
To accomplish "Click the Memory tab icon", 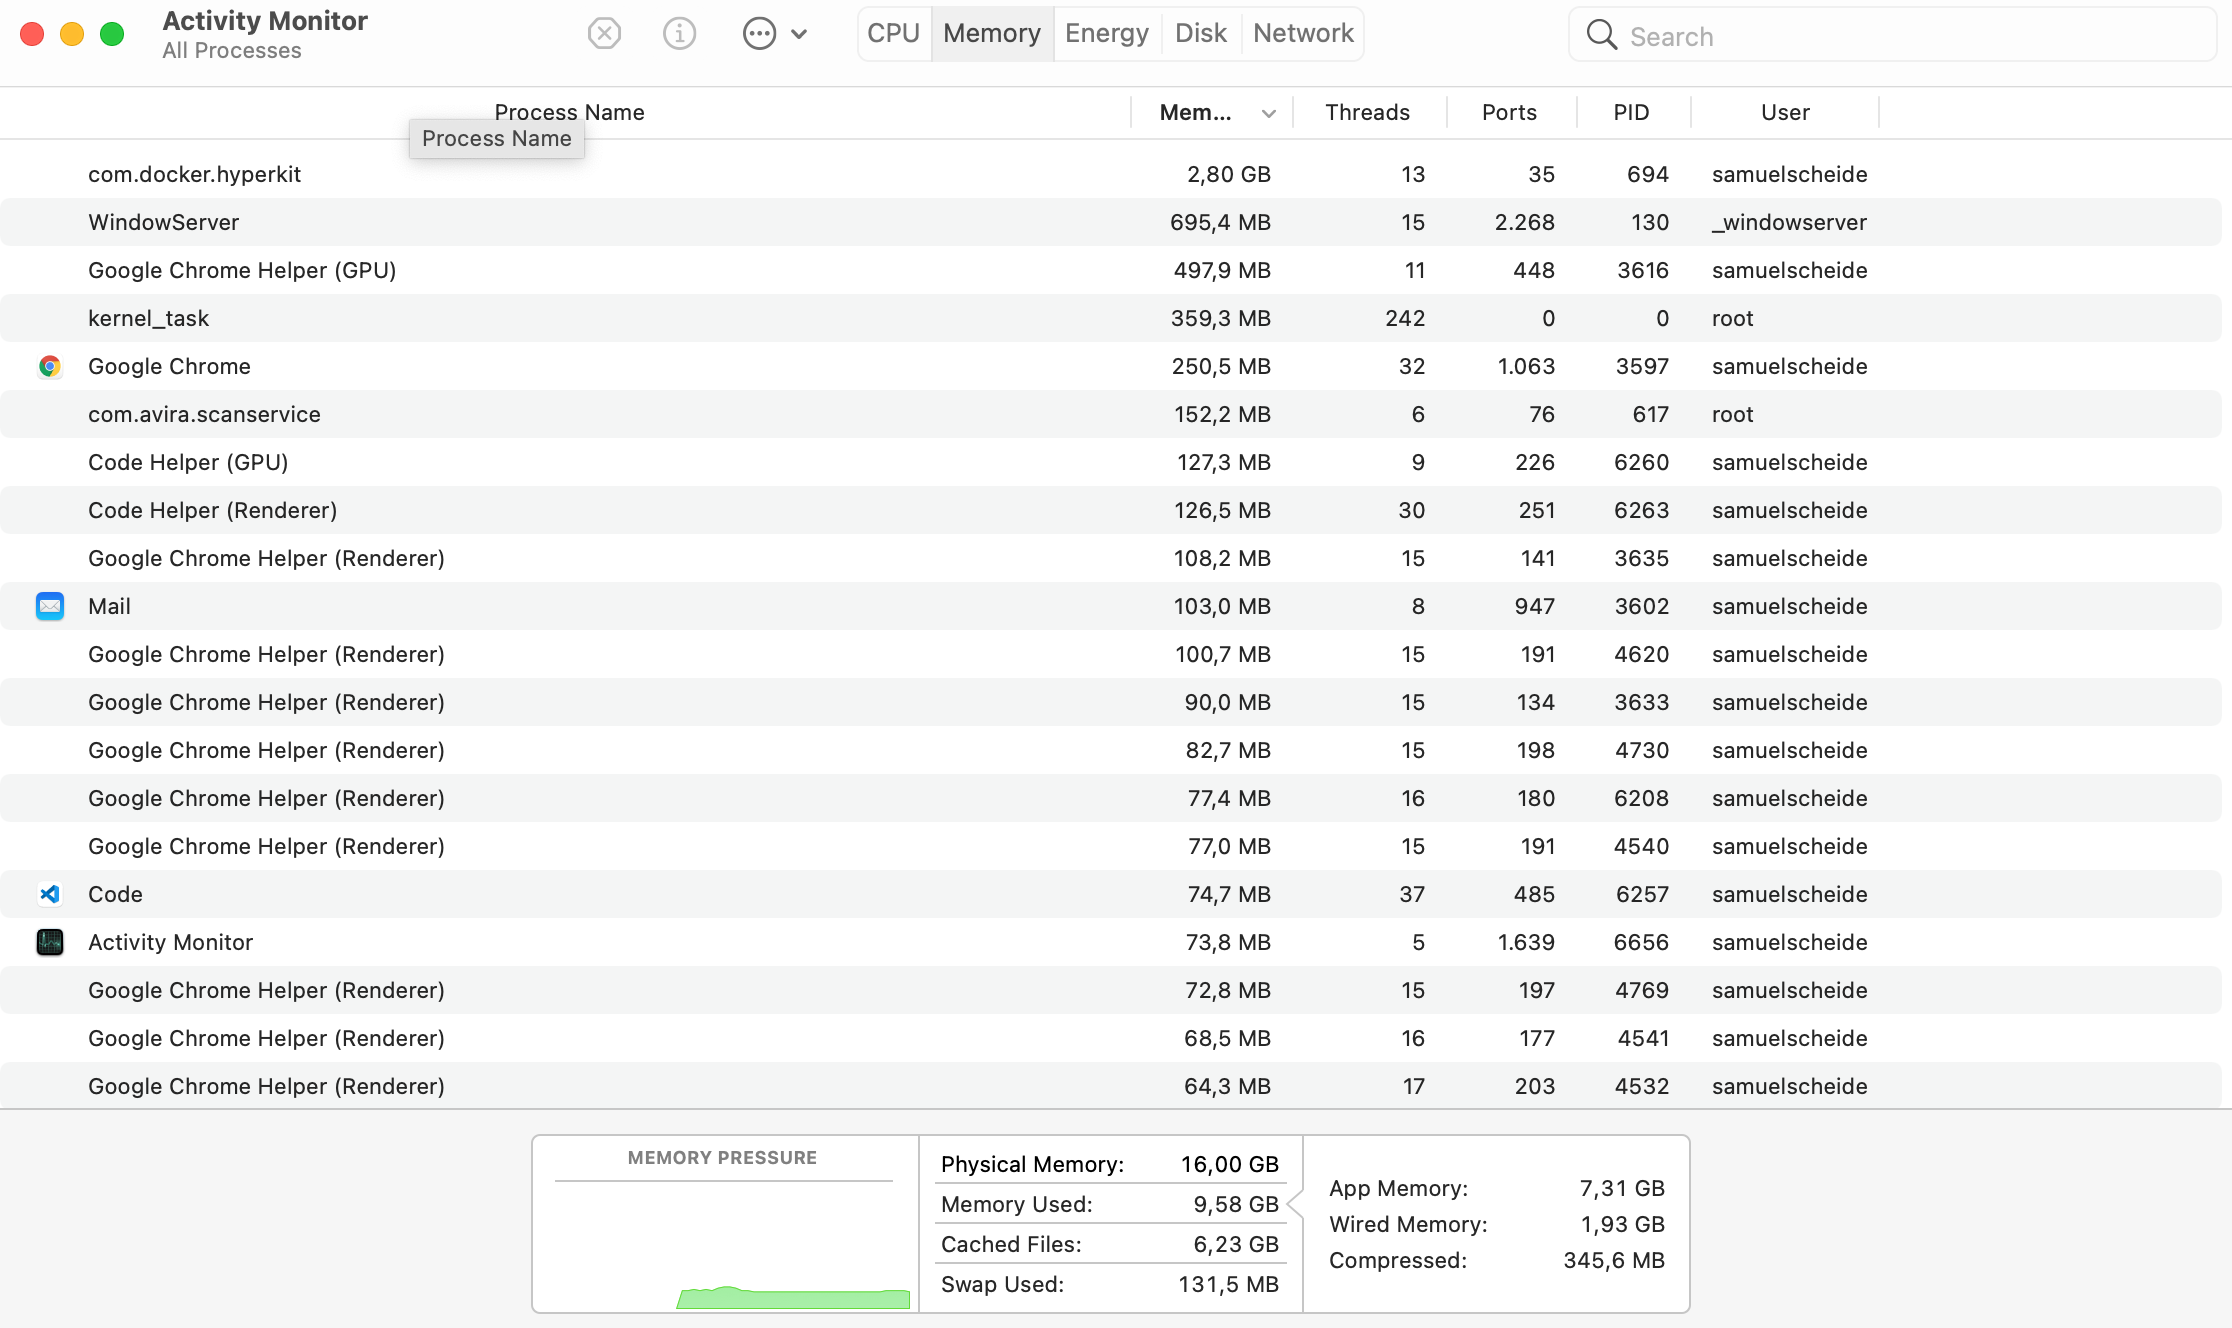I will [x=990, y=32].
